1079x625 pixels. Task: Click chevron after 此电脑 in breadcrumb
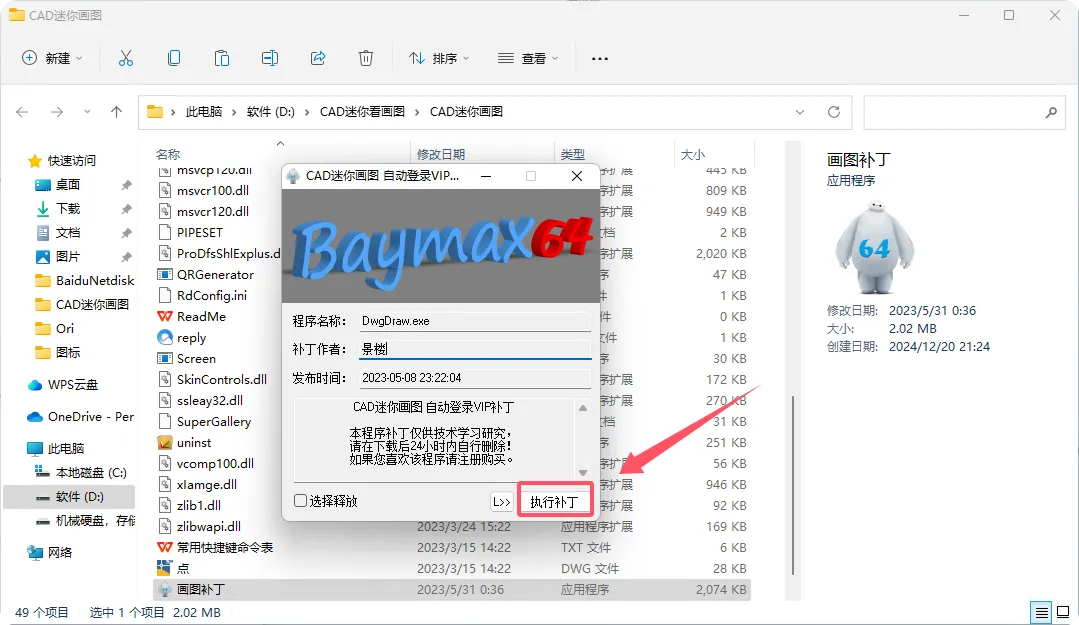[x=234, y=112]
